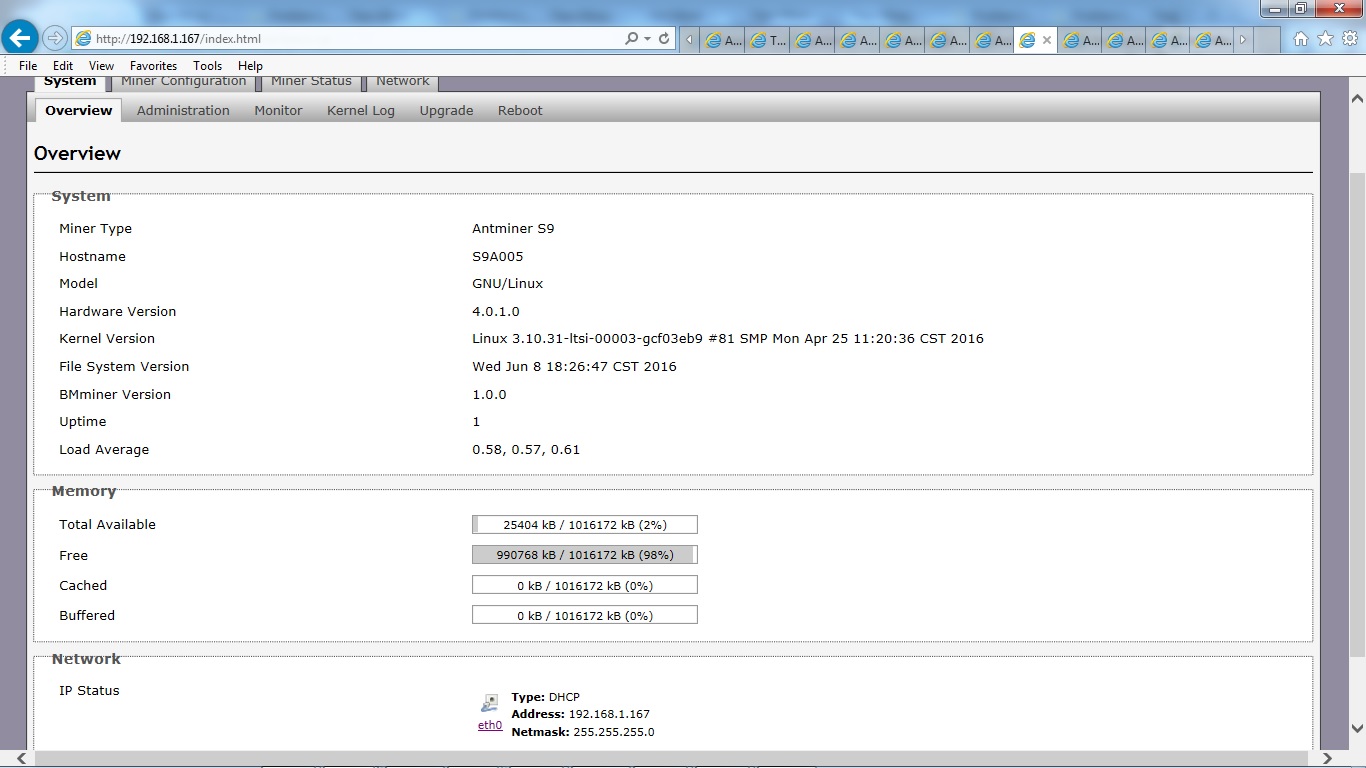Open the address bar autocomplete dropdown arrow
The height and width of the screenshot is (768, 1366).
(648, 38)
